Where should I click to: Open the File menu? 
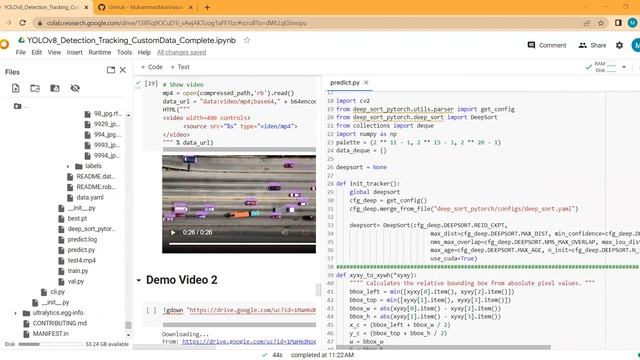point(20,52)
